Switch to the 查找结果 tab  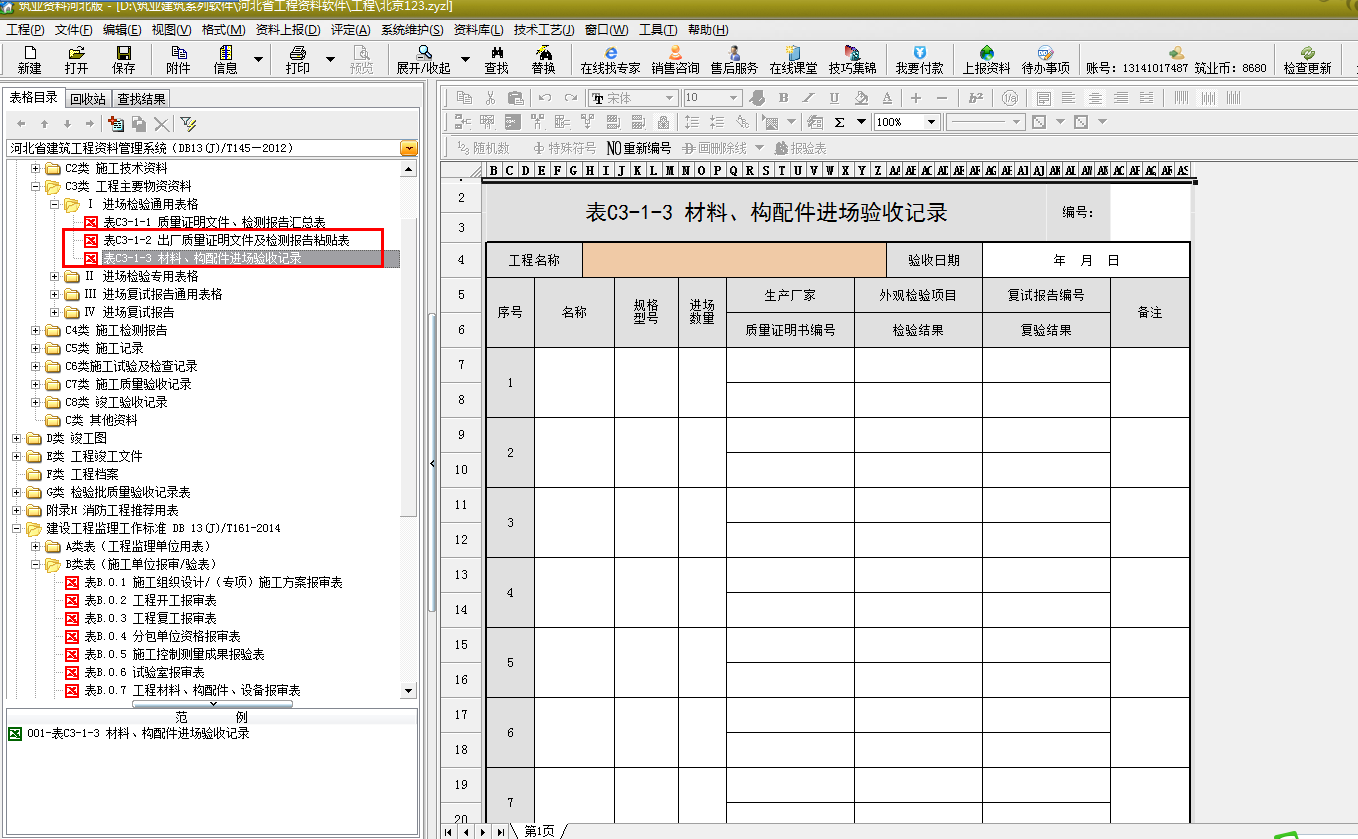[141, 98]
